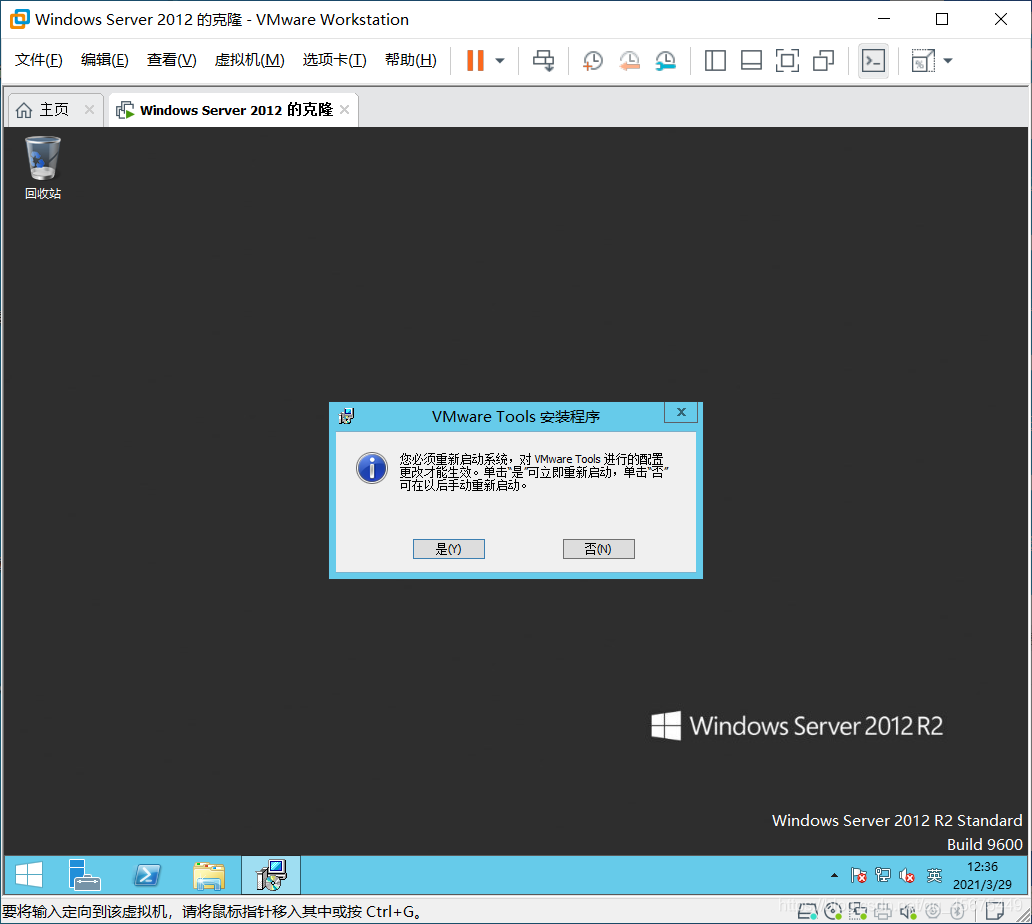The image size is (1032, 924).
Task: Revert the VM to its snapshot
Action: pos(629,61)
